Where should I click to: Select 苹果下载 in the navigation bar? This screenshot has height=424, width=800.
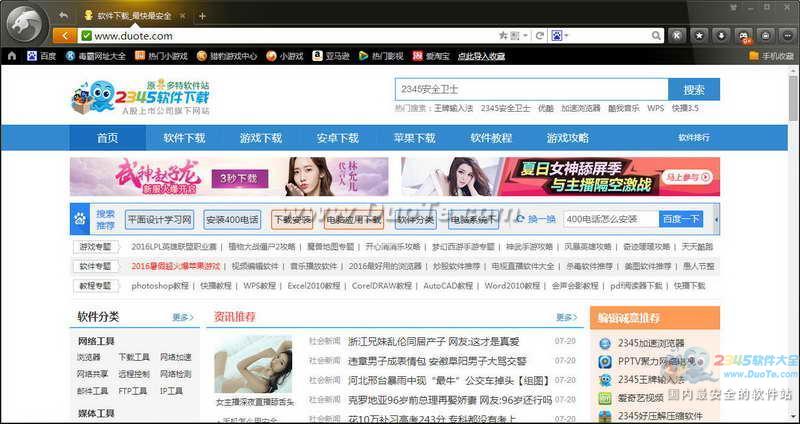pos(414,138)
